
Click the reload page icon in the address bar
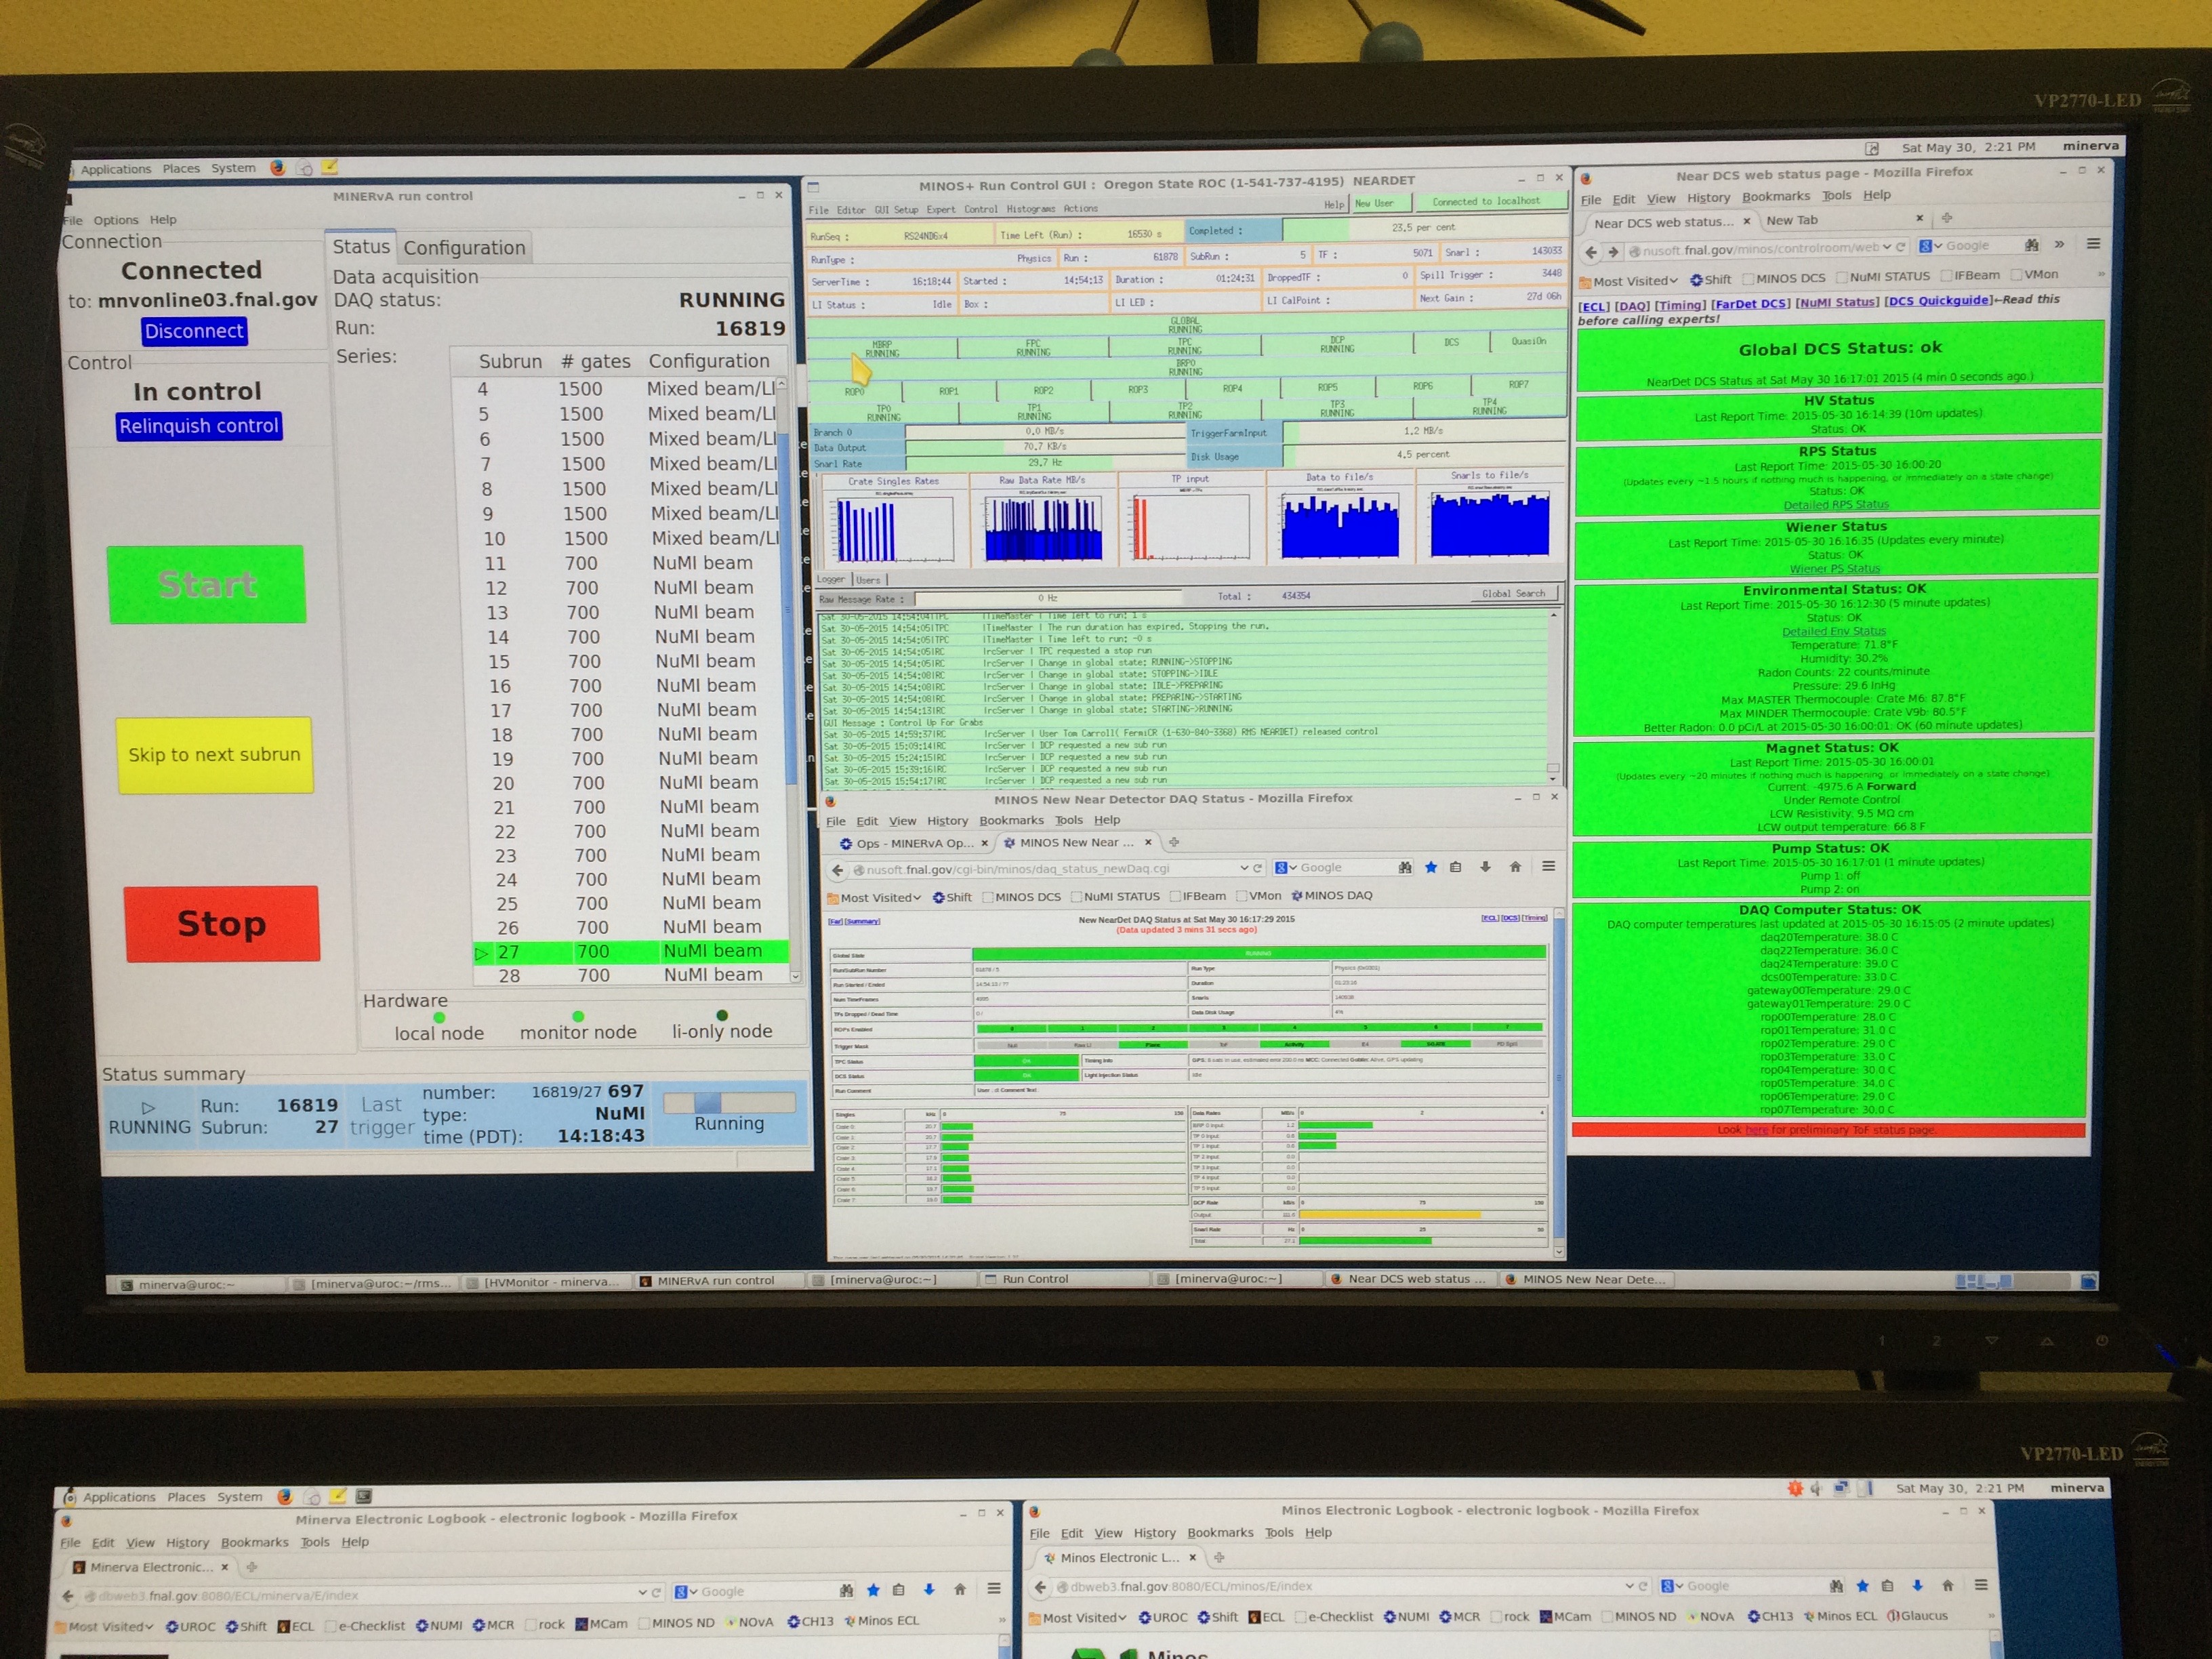(1258, 868)
